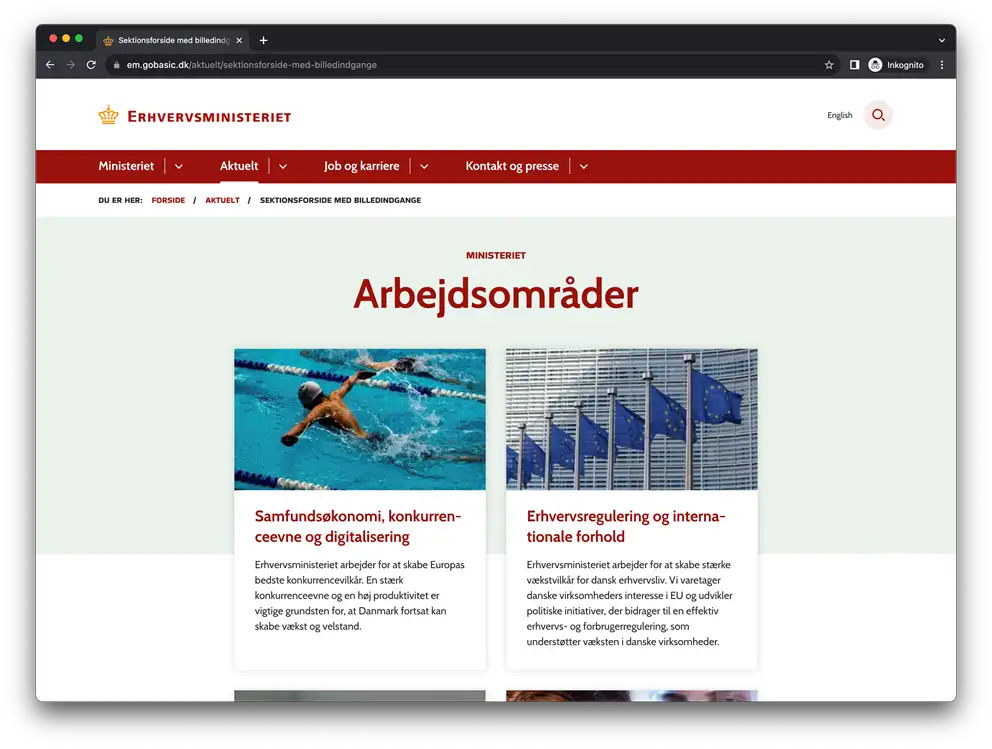Image resolution: width=992 pixels, height=749 pixels.
Task: Open the Ministeriet menu item
Action: [x=126, y=166]
